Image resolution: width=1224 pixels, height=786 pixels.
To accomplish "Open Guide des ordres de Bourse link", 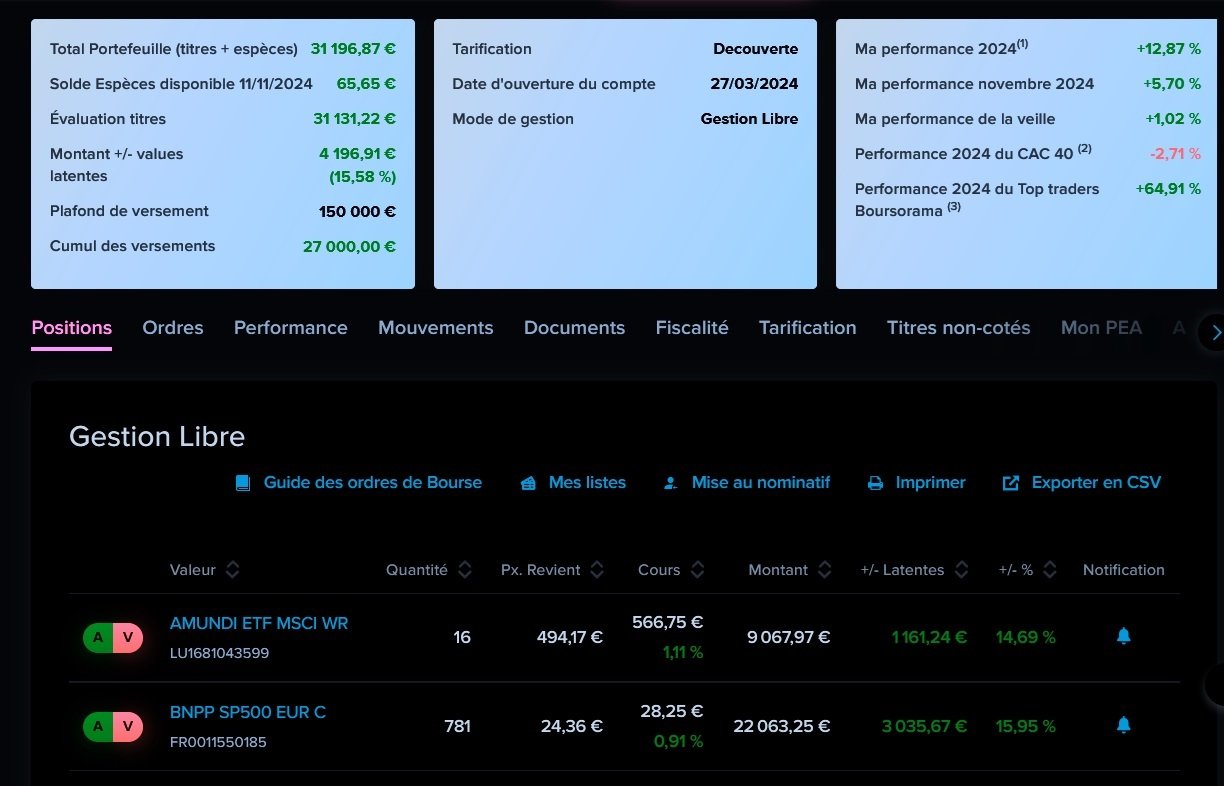I will tap(373, 483).
